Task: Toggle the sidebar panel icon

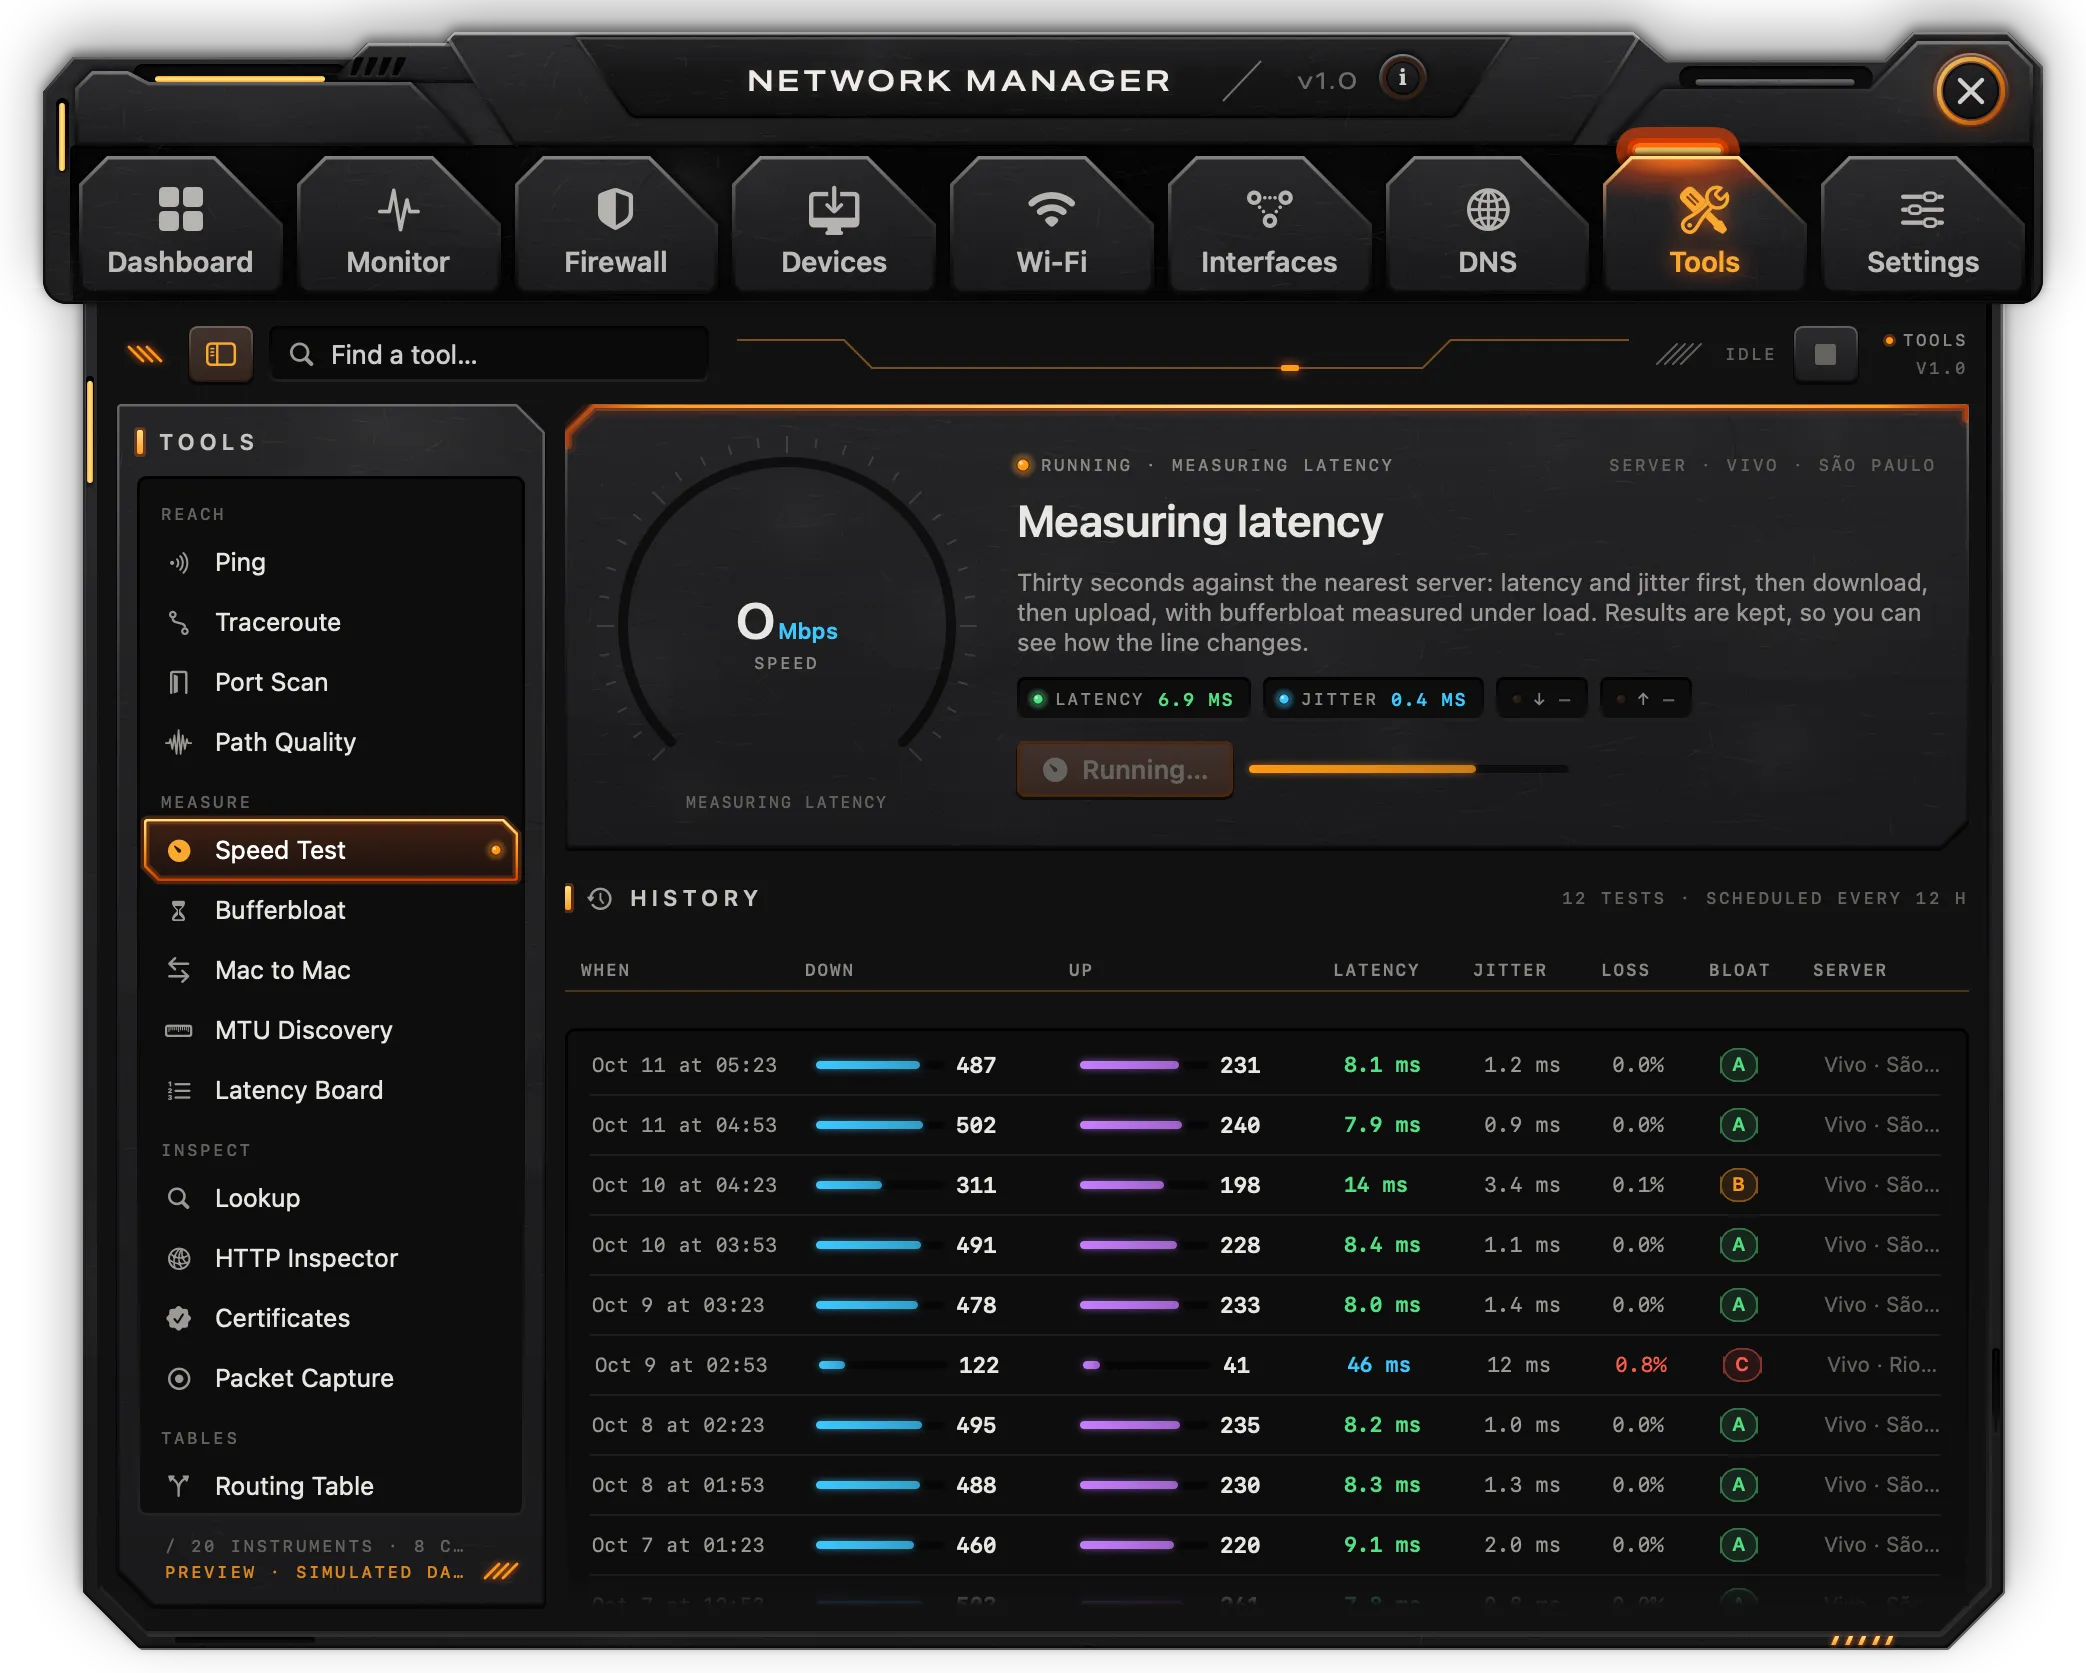Action: point(220,354)
